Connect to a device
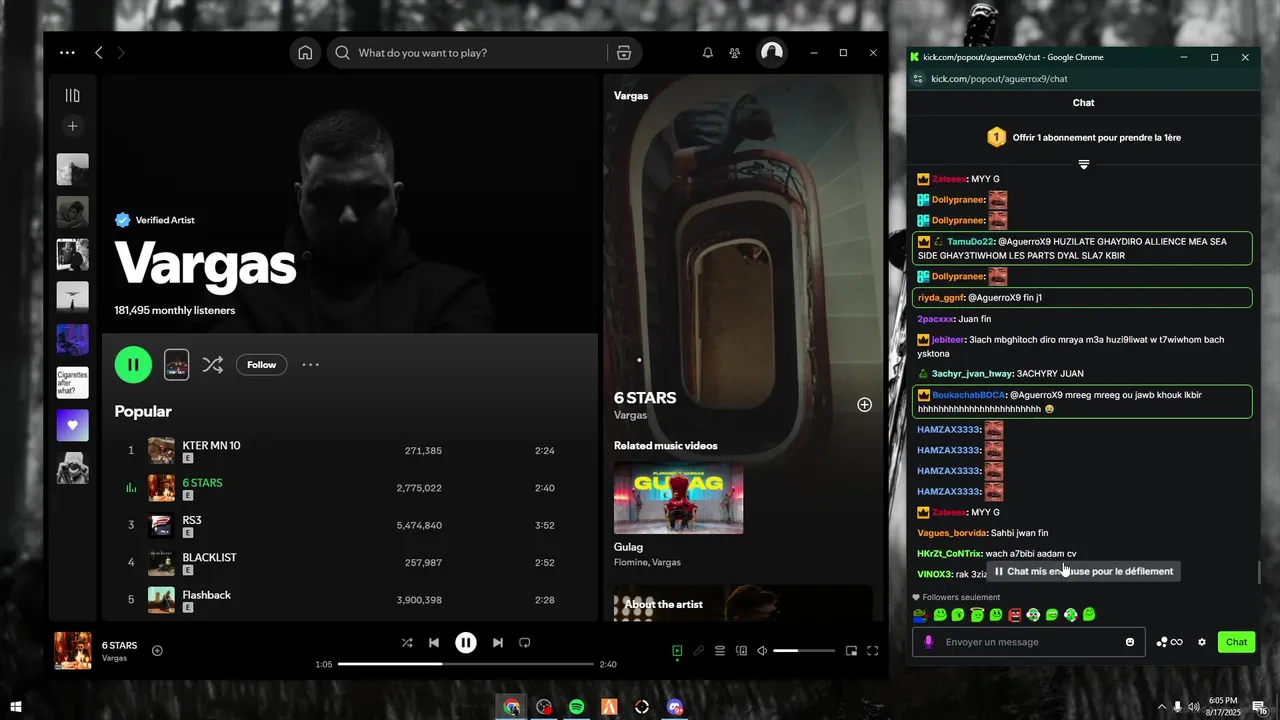This screenshot has height=720, width=1280. pyautogui.click(x=741, y=651)
